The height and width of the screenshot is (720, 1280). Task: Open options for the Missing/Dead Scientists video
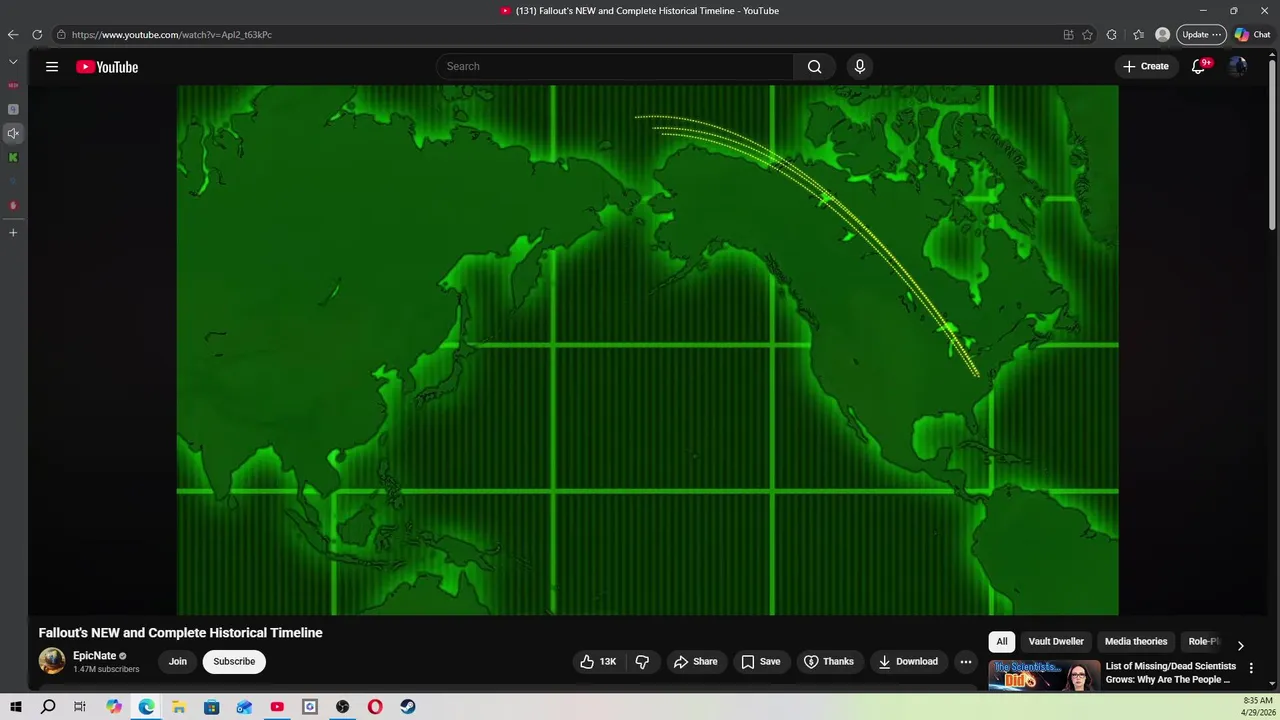[1251, 668]
